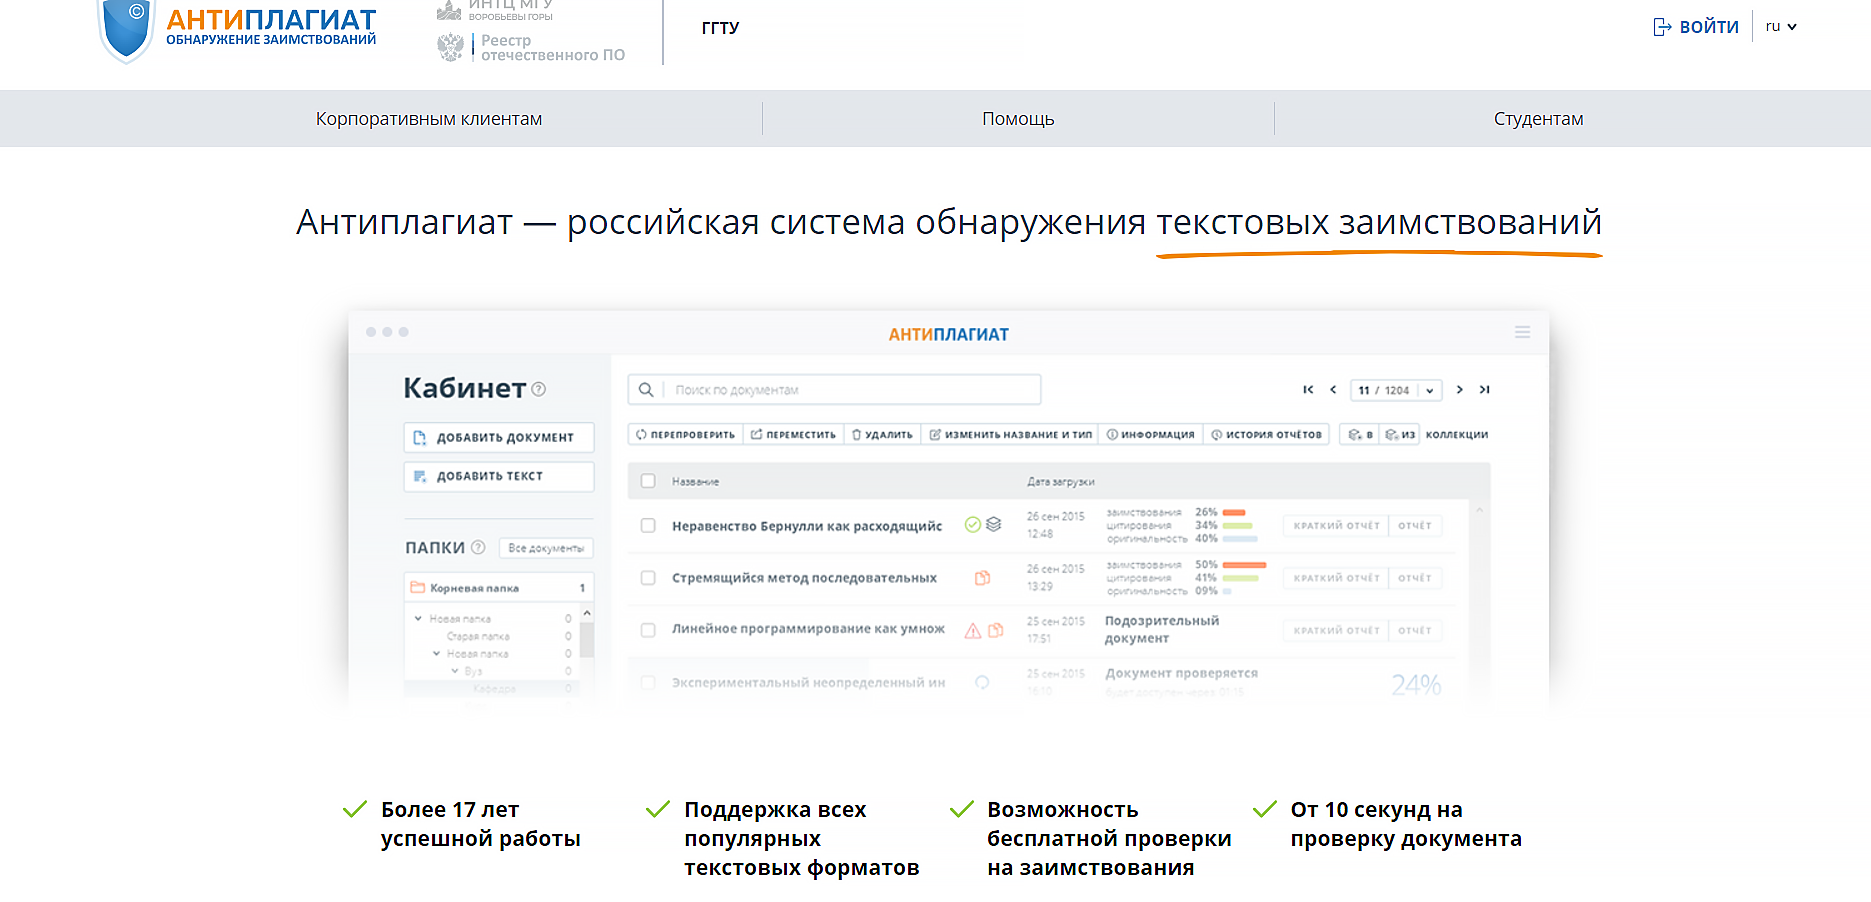Open the Антиплагиат shield logo

tap(126, 30)
